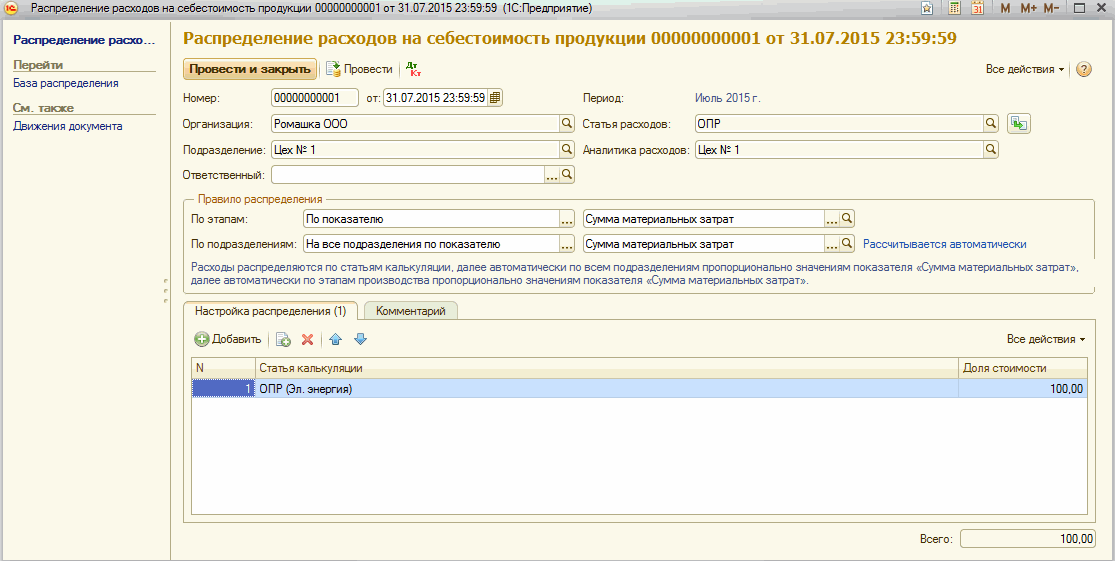Click the 100,00 cell in Доля стоимости column
This screenshot has width=1115, height=561.
click(1023, 388)
